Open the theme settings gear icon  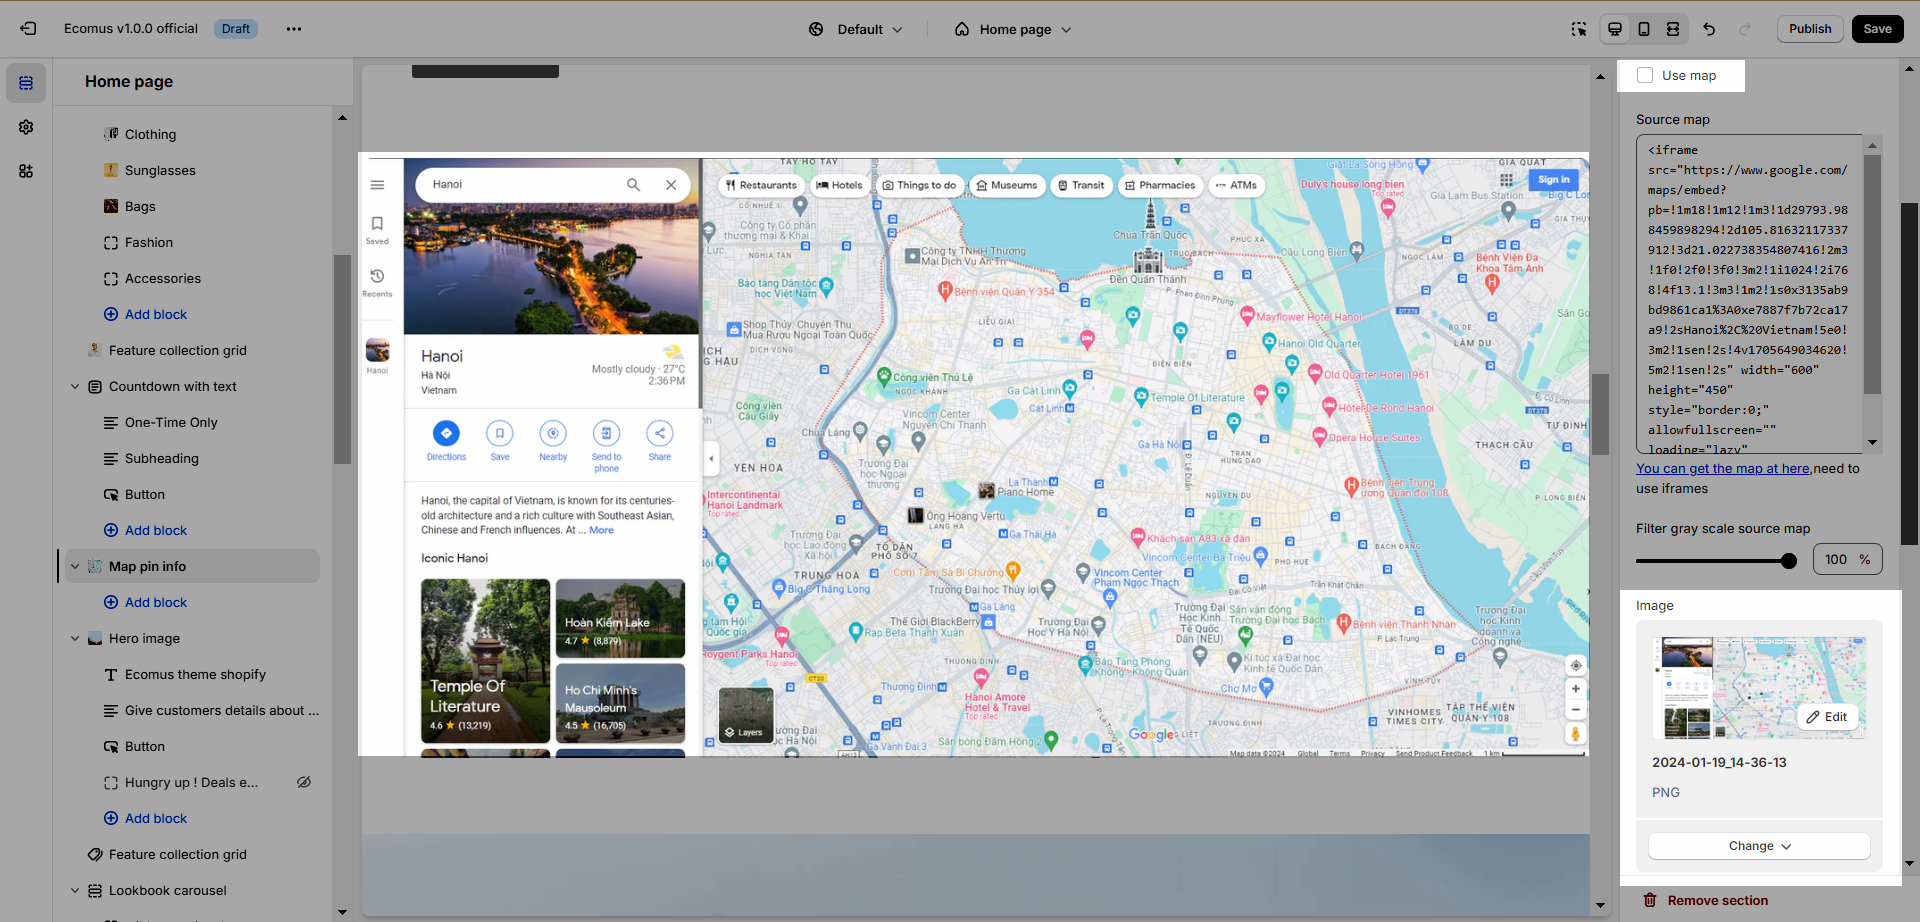(x=26, y=127)
